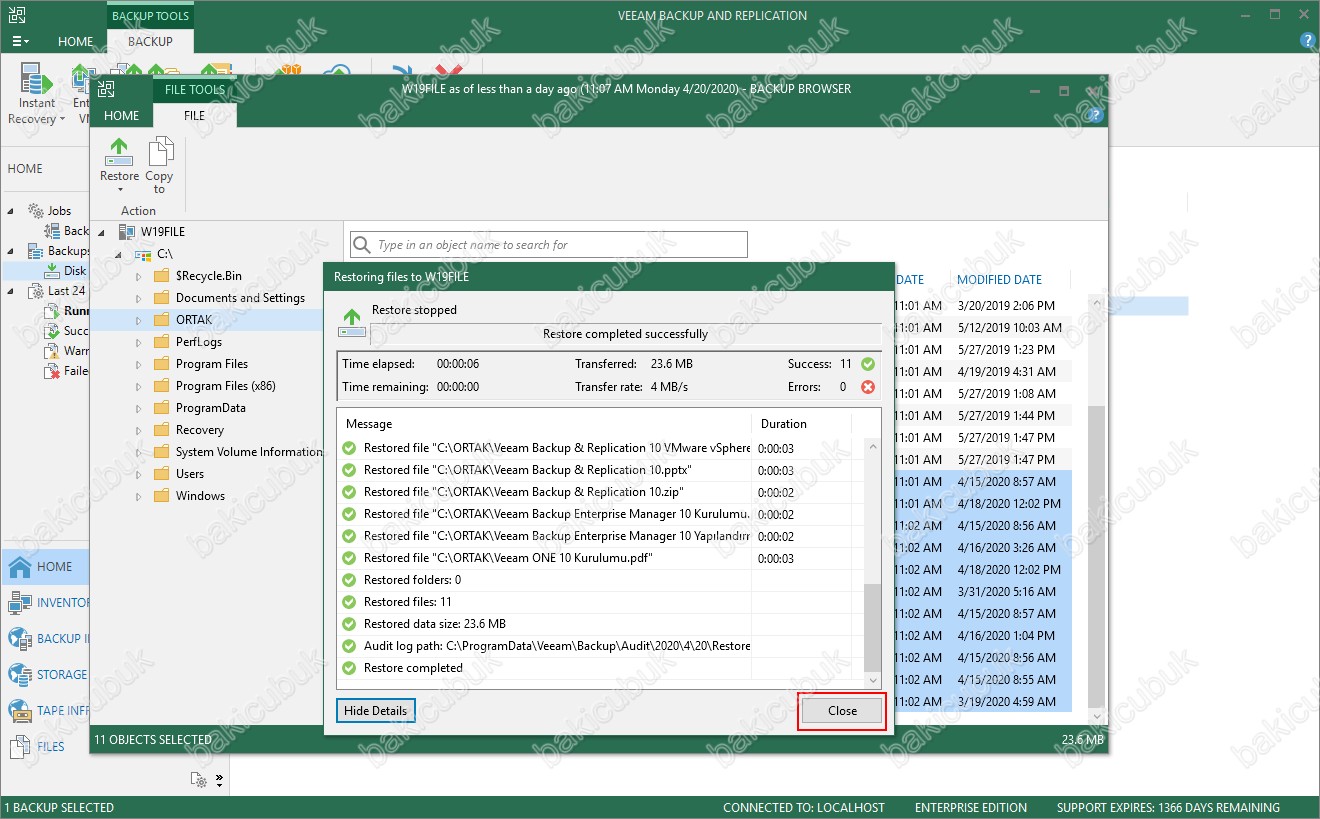The width and height of the screenshot is (1320, 819).
Task: Click the help icon in Veeam title bar
Action: [1307, 41]
